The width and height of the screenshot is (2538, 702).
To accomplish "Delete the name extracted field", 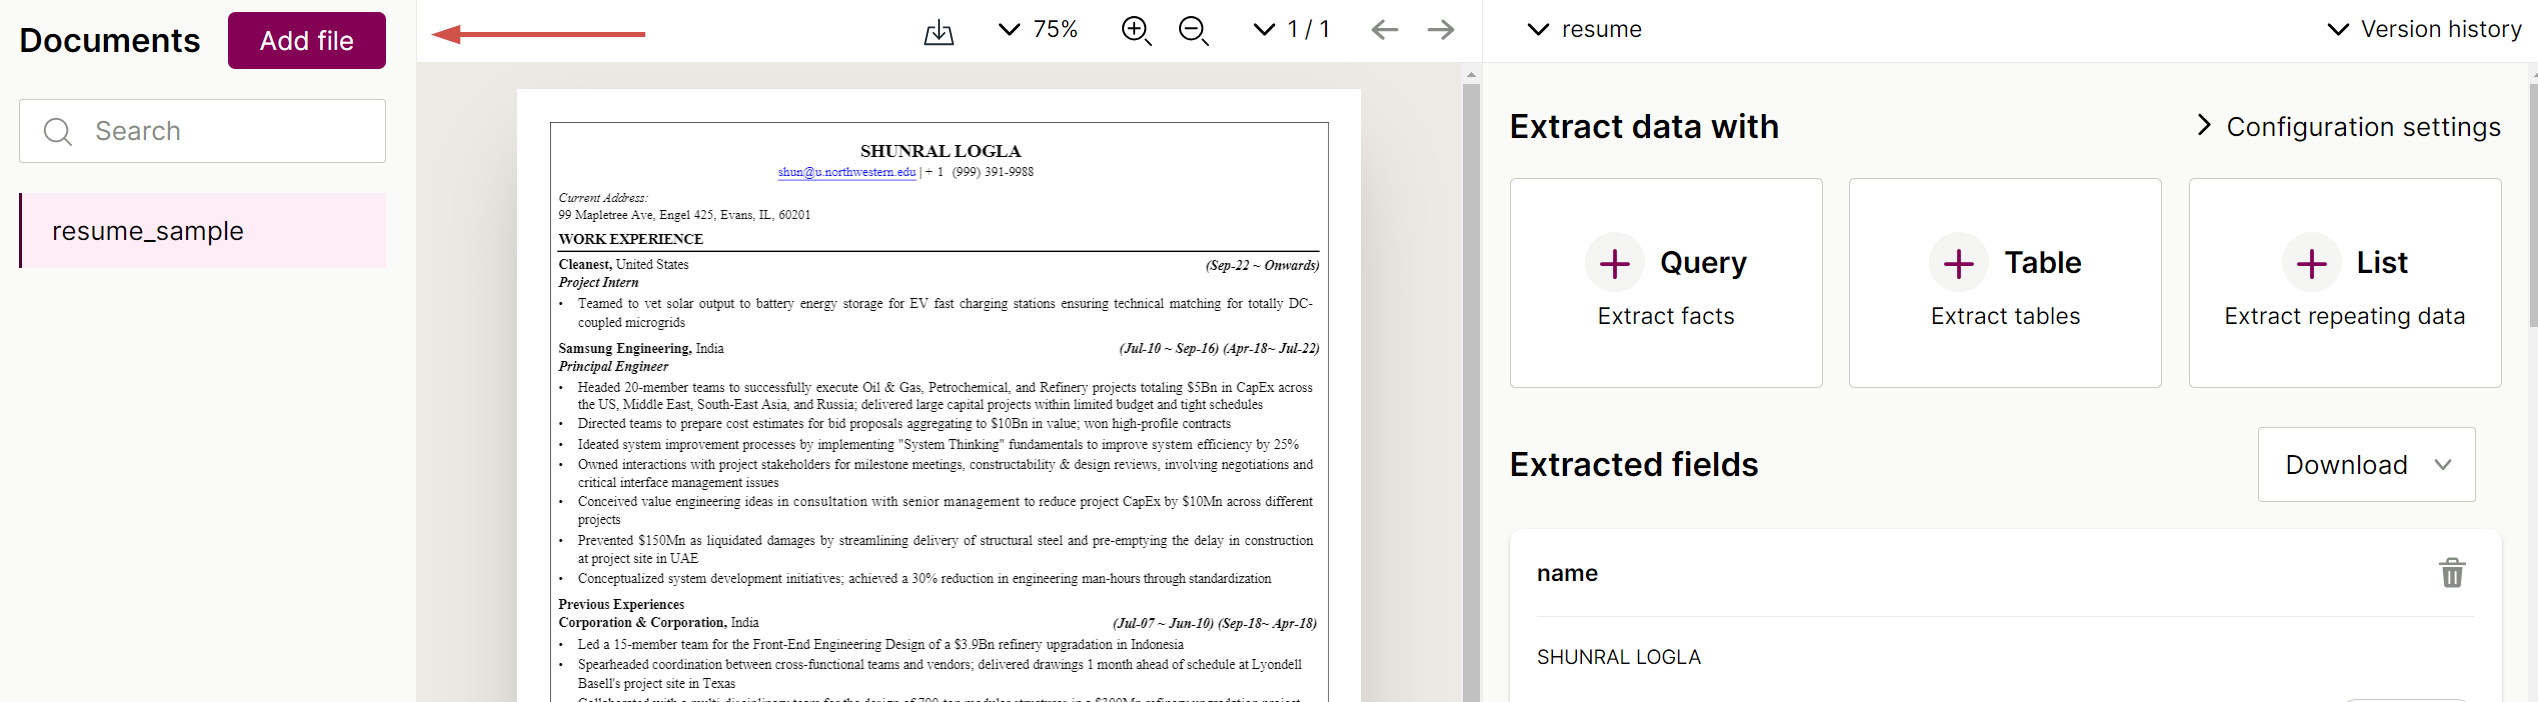I will coord(2452,573).
